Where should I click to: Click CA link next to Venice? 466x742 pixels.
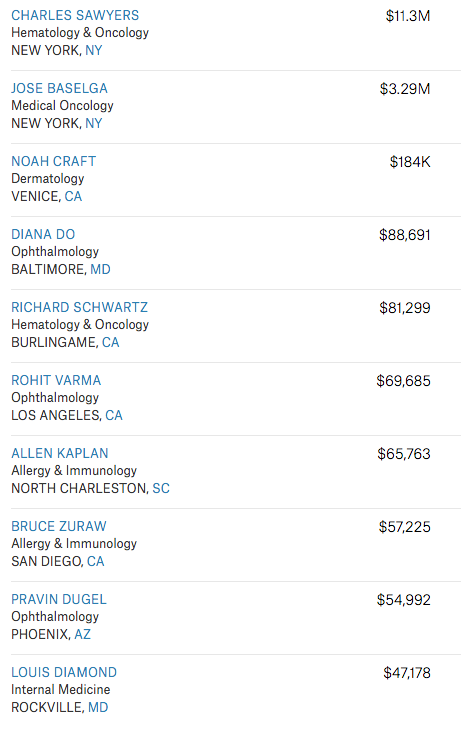73,196
